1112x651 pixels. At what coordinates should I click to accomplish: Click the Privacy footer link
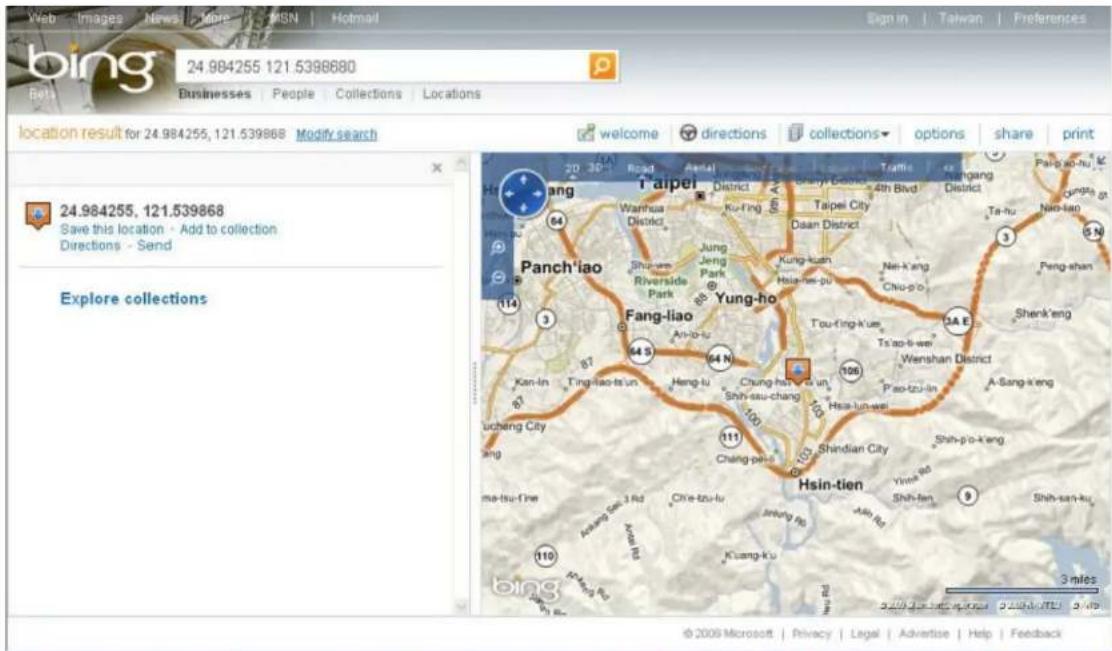[x=811, y=633]
